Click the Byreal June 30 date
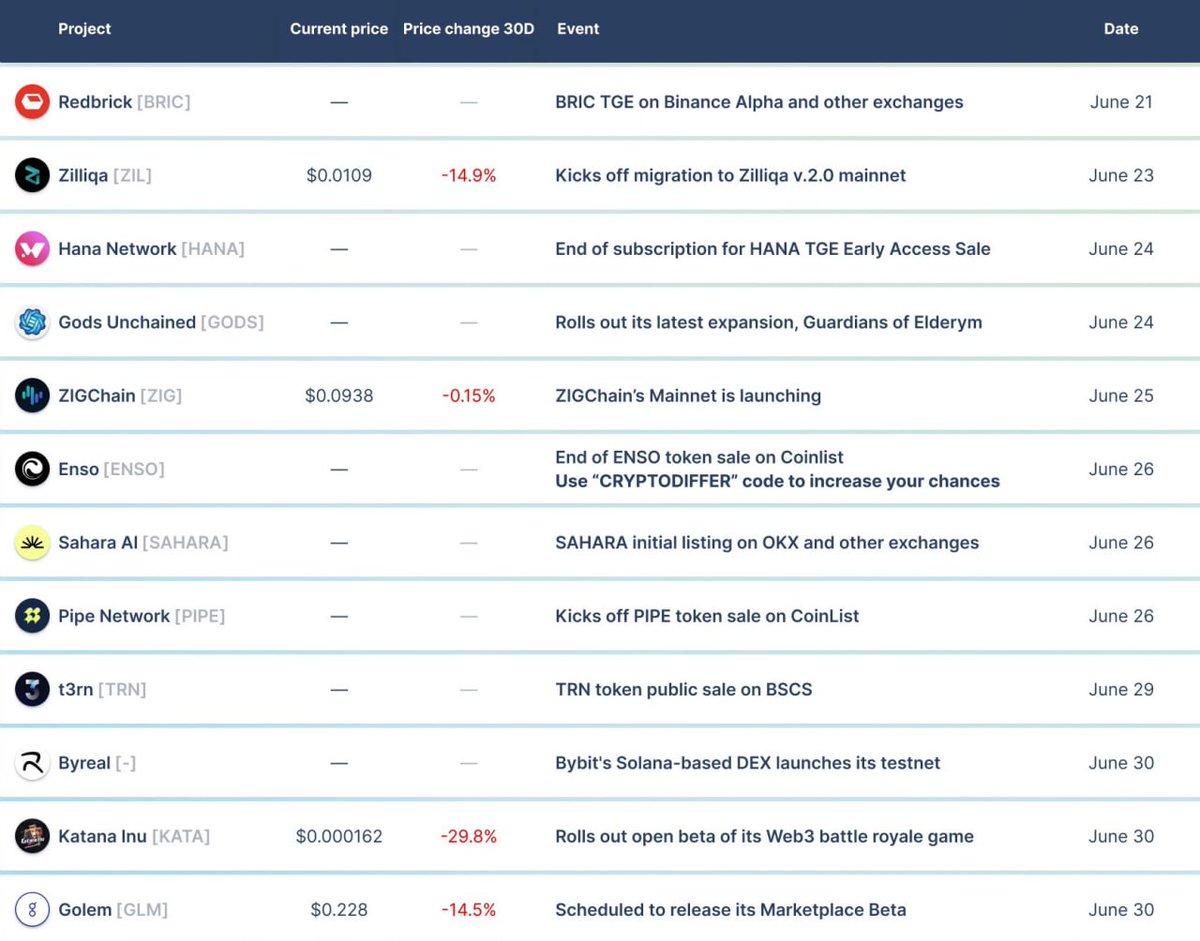Screen dimensions: 1200x941 pos(1121,763)
